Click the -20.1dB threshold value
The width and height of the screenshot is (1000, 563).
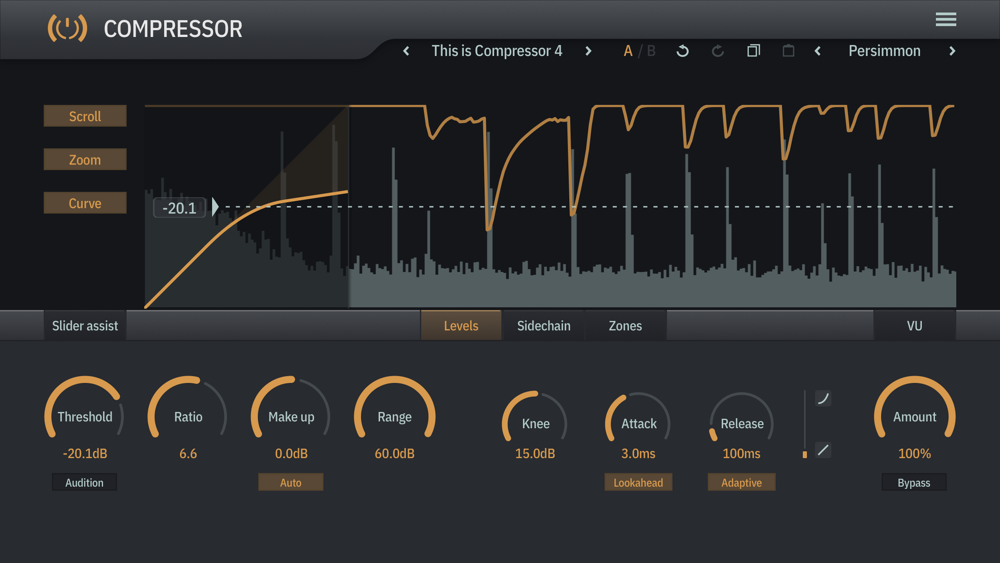click(x=85, y=453)
